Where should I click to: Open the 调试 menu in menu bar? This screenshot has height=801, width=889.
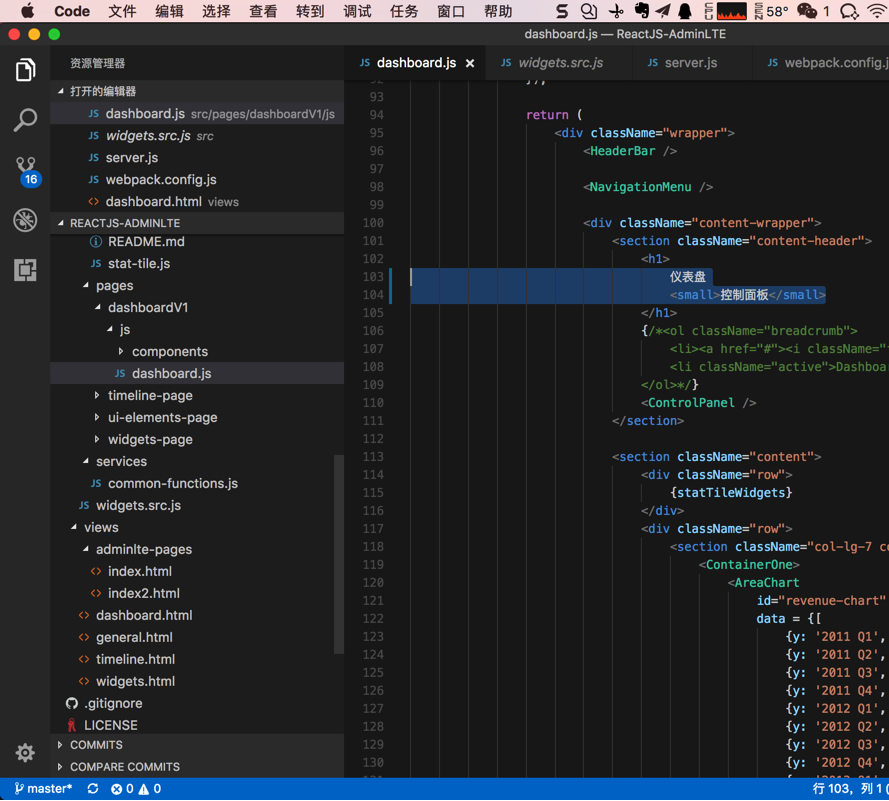pyautogui.click(x=357, y=12)
